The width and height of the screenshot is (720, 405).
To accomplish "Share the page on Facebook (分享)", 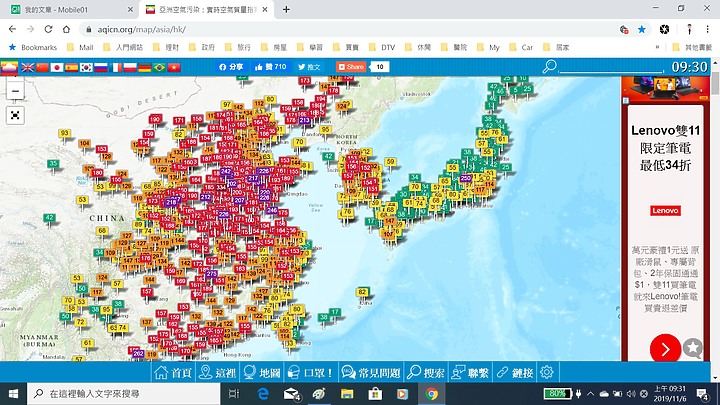I will pos(231,67).
